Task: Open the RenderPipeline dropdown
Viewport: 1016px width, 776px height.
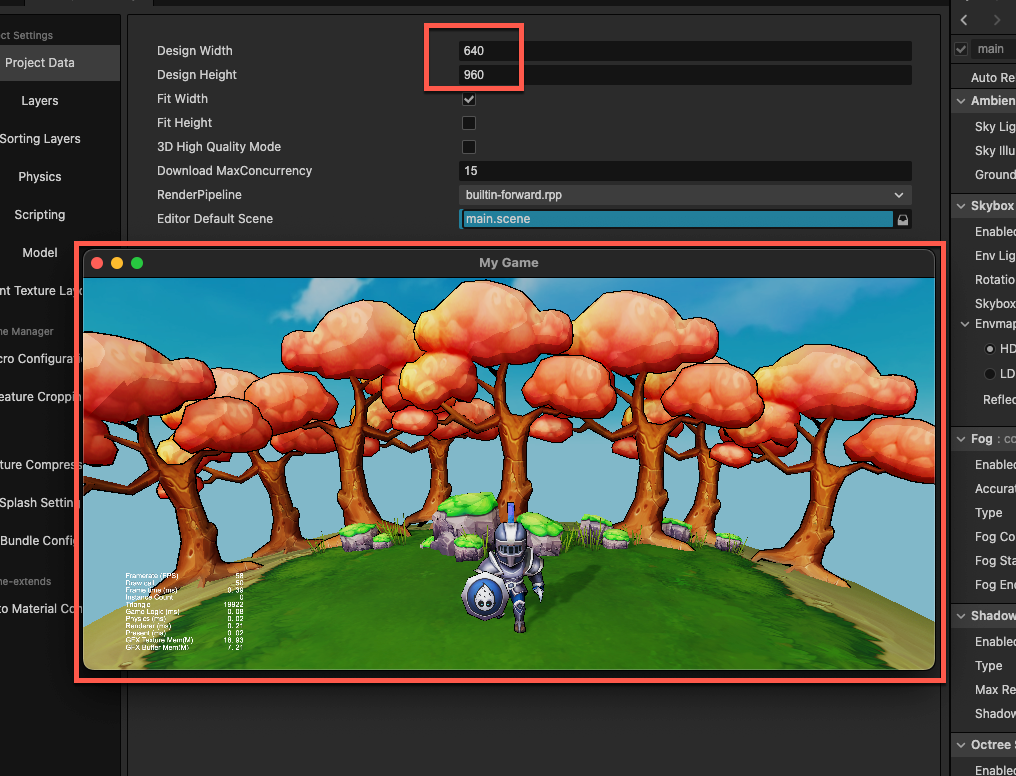Action: 685,195
